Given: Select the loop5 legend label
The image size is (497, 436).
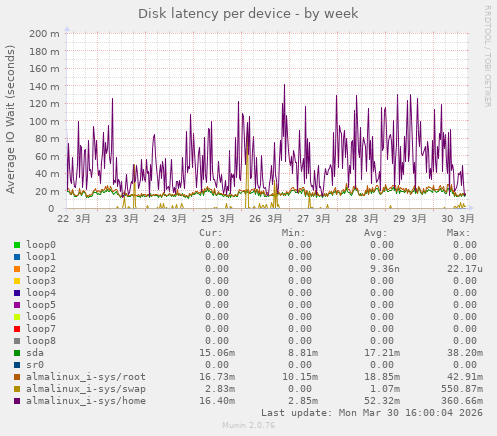Looking at the screenshot, I should [x=41, y=305].
